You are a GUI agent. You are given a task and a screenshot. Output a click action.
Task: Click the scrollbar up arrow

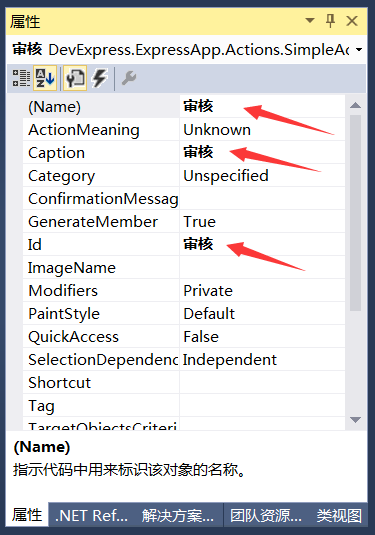pyautogui.click(x=356, y=105)
